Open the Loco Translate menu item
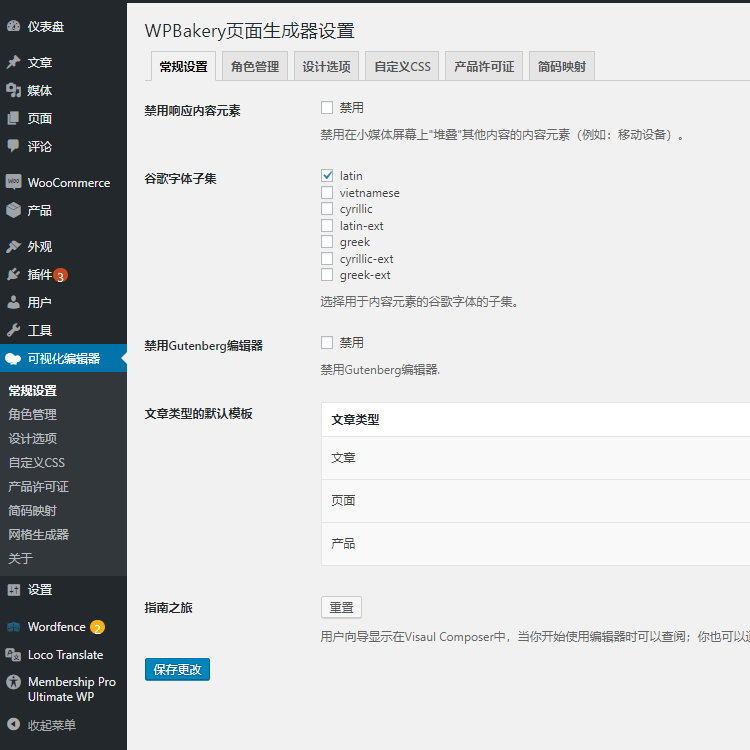The width and height of the screenshot is (750, 750). [64, 655]
